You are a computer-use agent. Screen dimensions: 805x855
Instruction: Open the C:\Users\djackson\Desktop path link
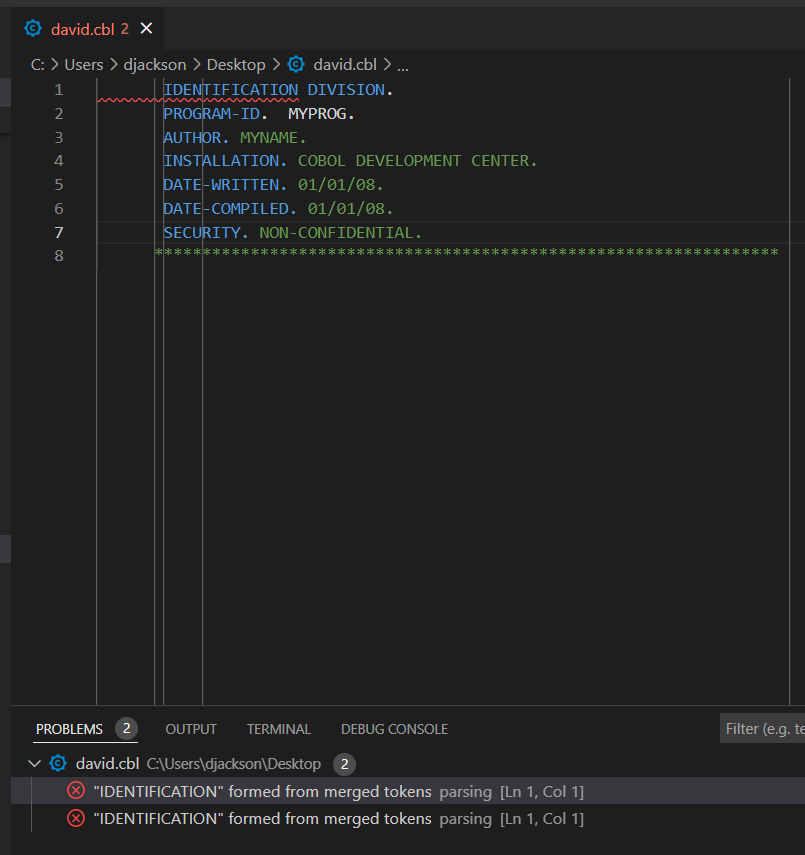pos(233,763)
